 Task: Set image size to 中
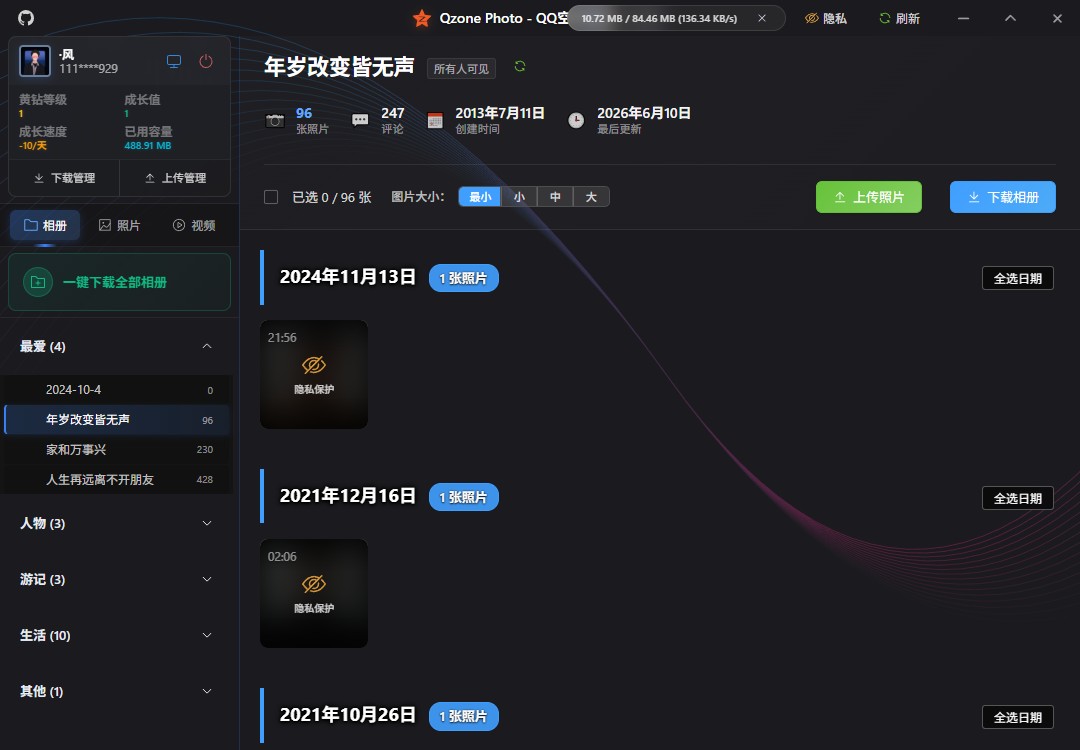coord(555,197)
